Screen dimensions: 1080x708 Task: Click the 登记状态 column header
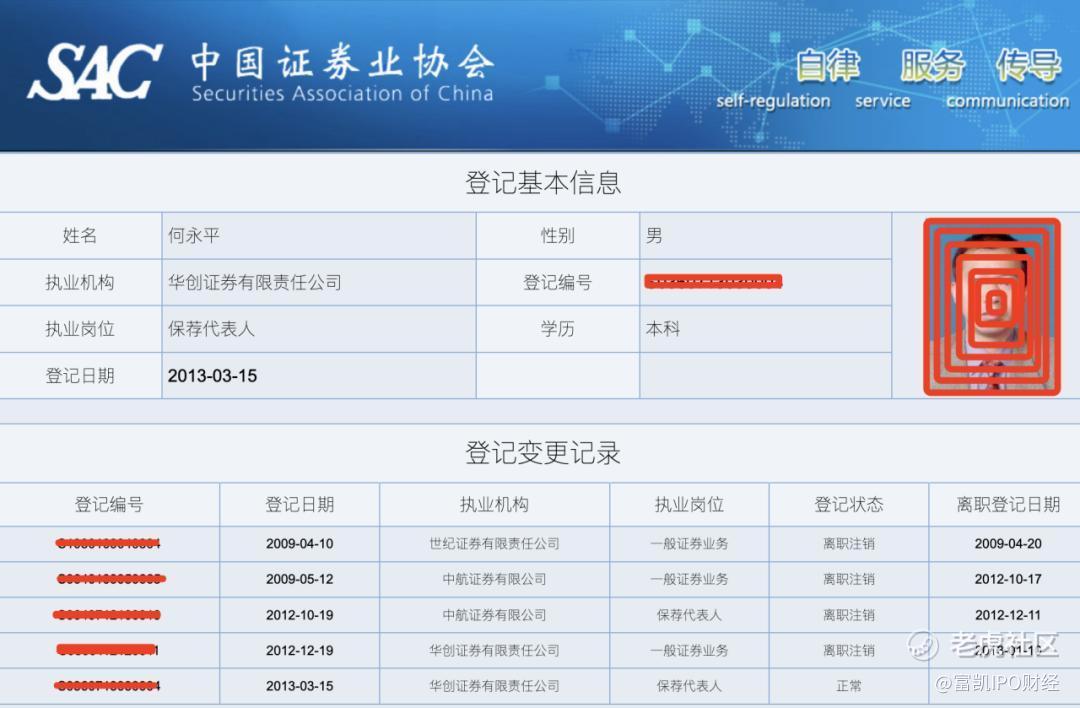849,505
